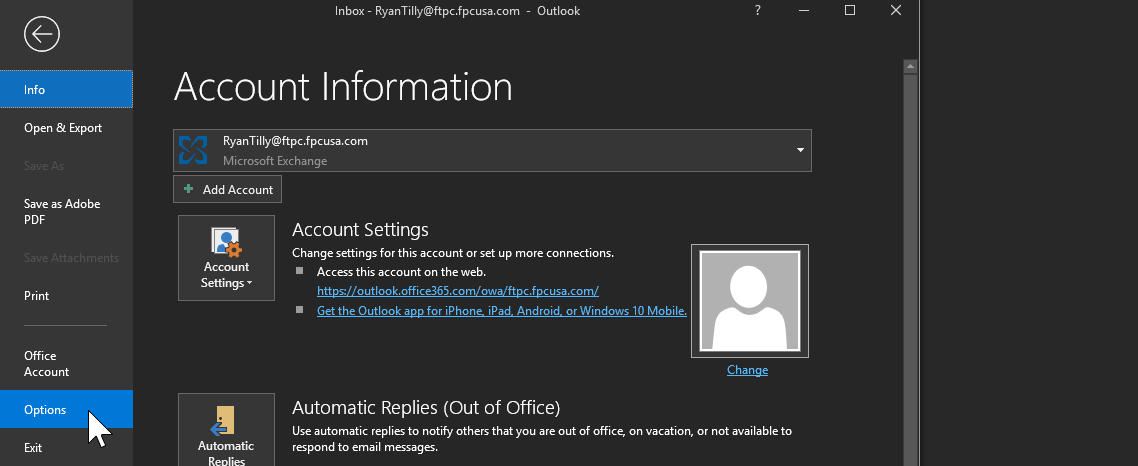Viewport: 1138px width, 466px height.
Task: Choose Save as Adobe PDF
Action: (x=66, y=211)
